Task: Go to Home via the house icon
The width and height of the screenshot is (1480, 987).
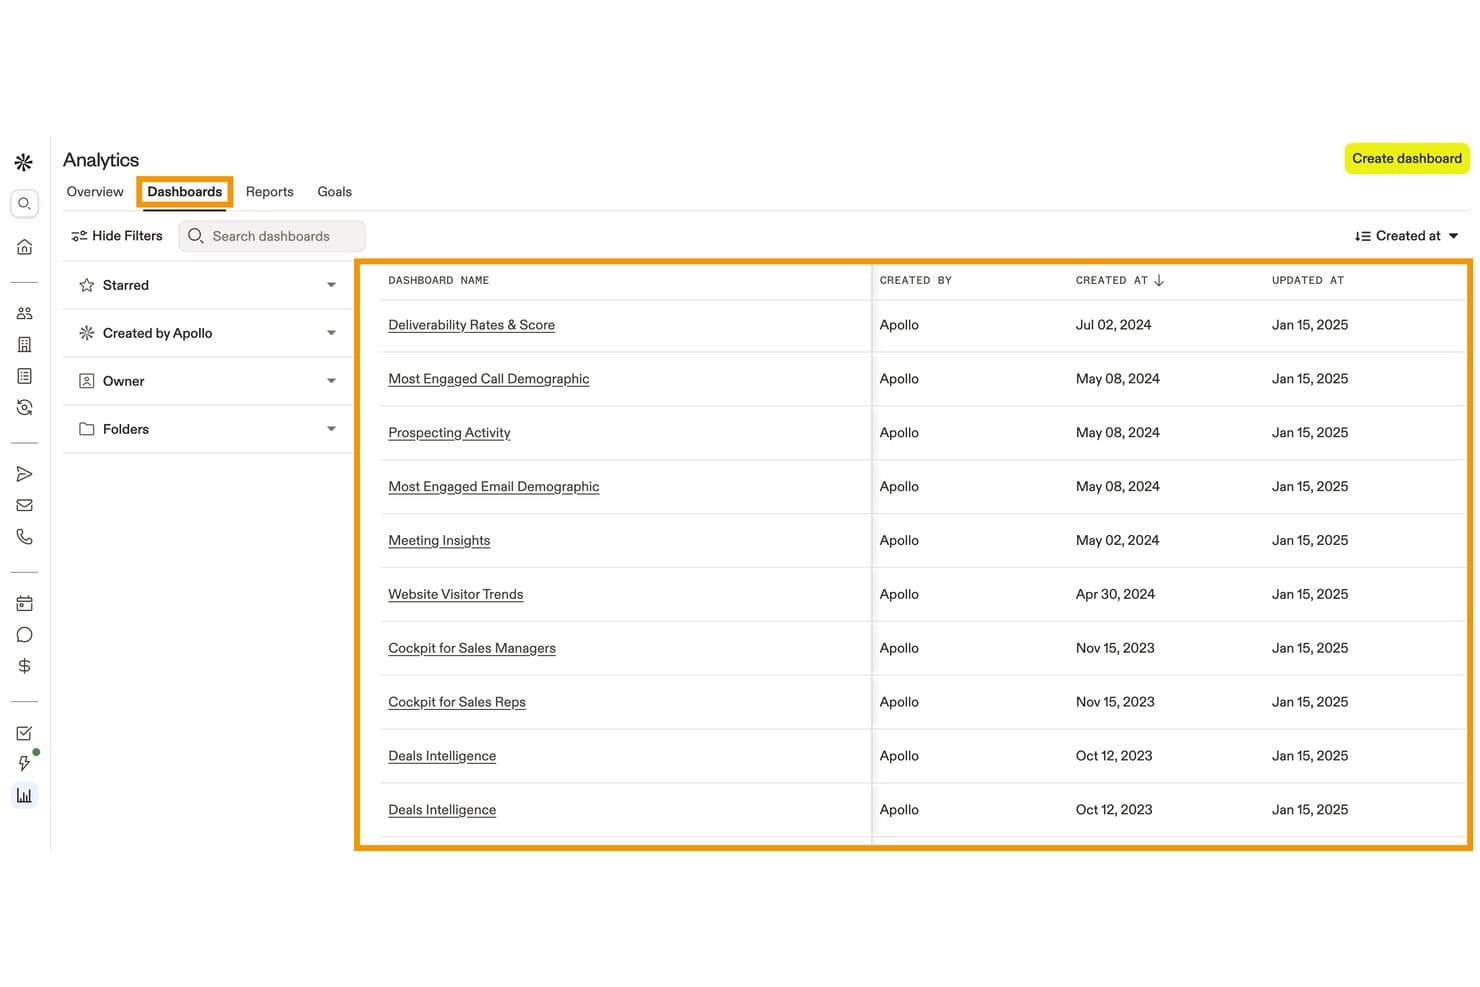Action: 25,247
